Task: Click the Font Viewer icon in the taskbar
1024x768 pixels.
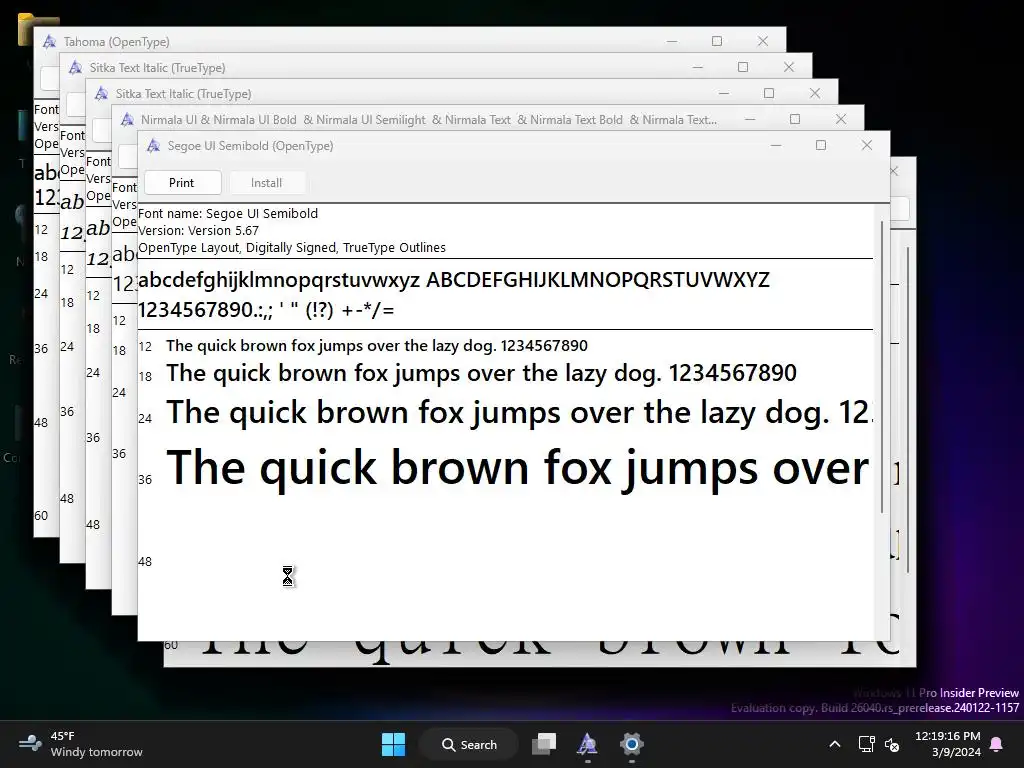Action: tap(587, 744)
